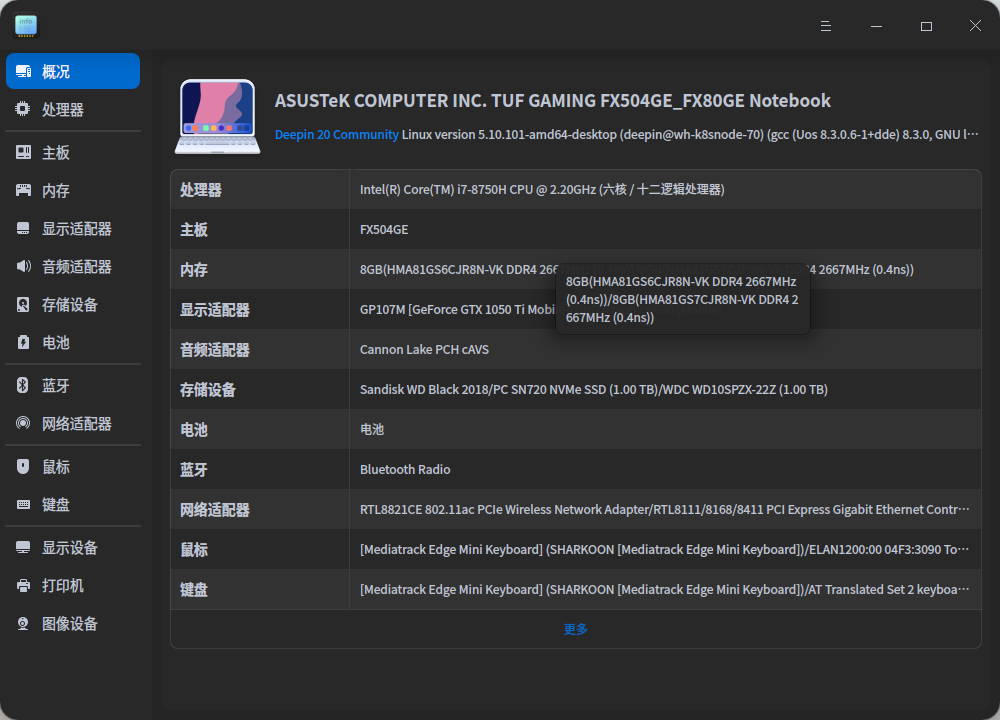Click the RTL8821CE wireless adapter value

[665, 510]
